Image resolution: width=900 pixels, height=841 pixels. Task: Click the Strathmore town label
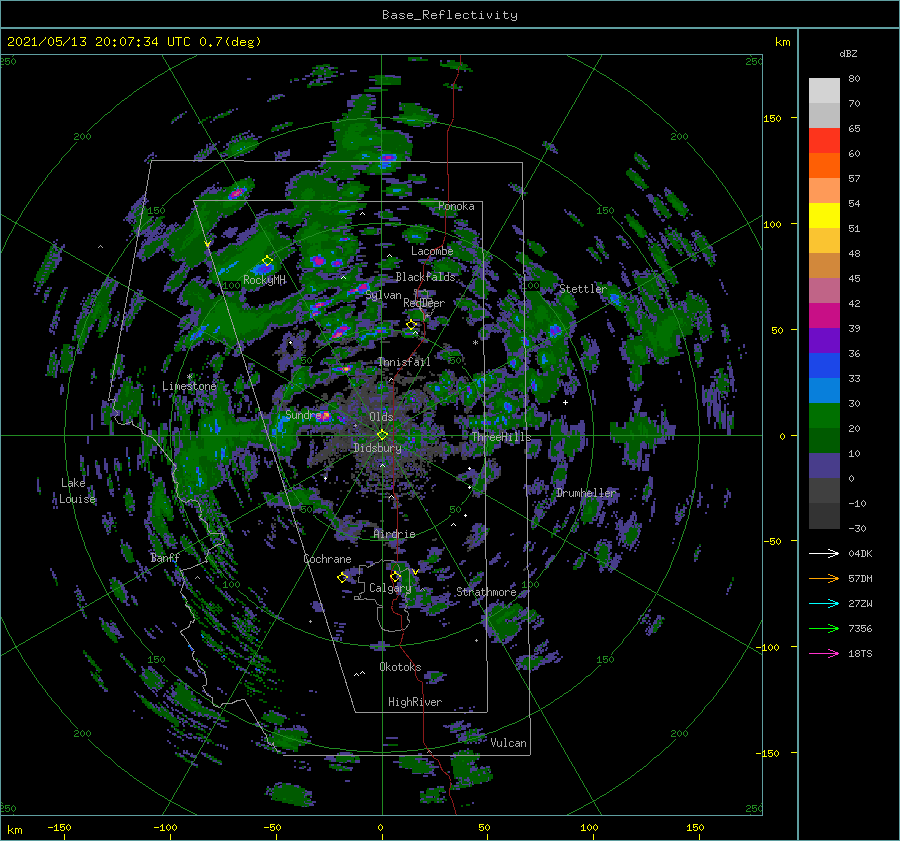pyautogui.click(x=486, y=592)
